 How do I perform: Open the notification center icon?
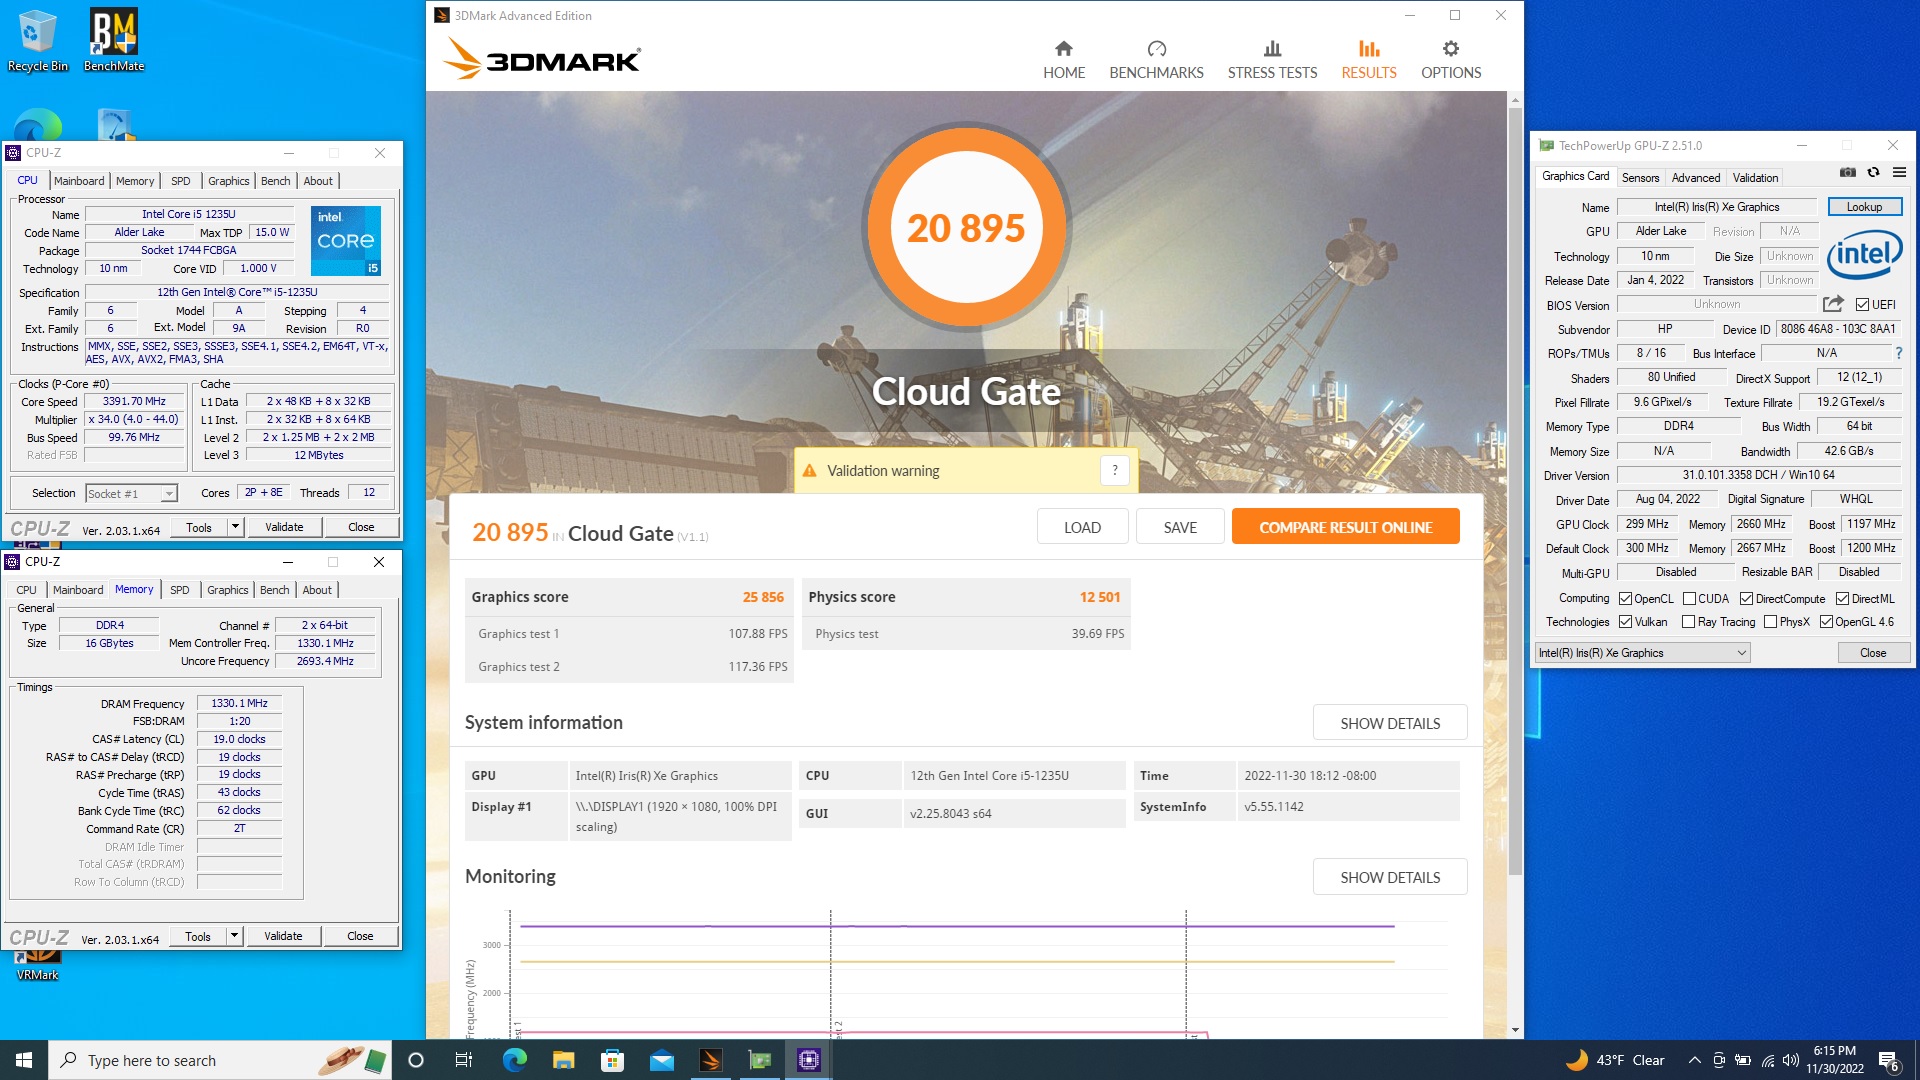[1890, 1060]
